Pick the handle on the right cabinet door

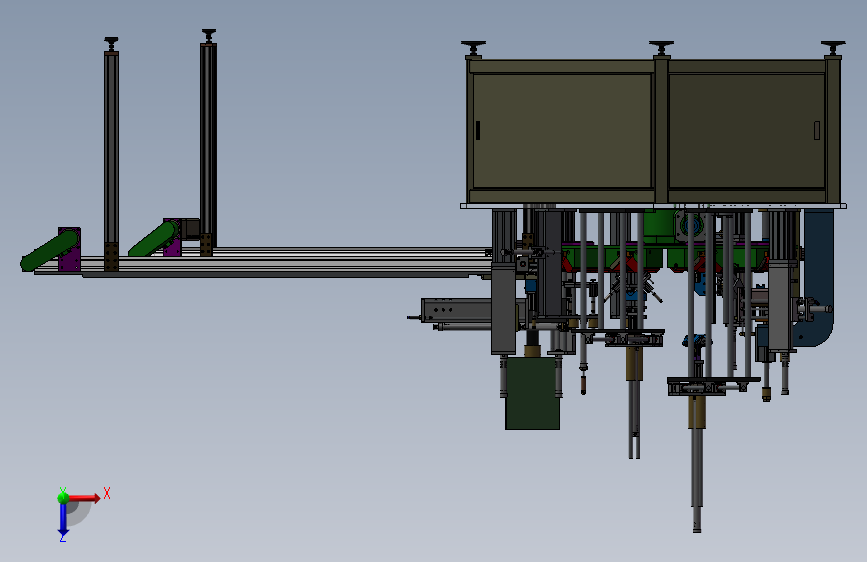tap(817, 131)
